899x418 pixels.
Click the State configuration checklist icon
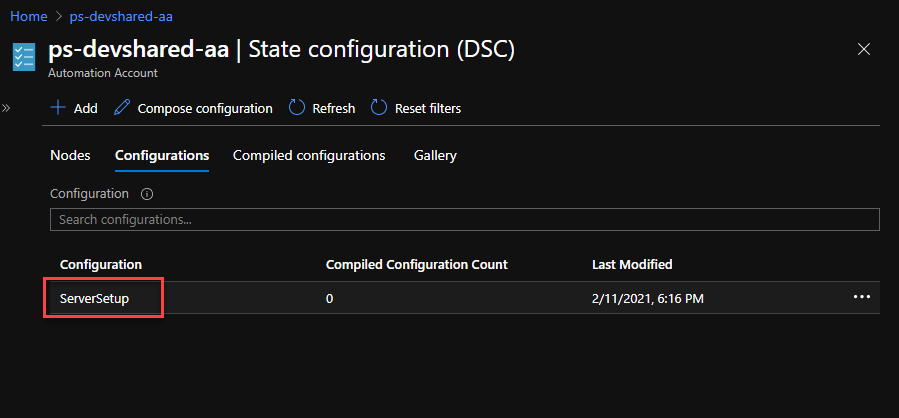click(x=24, y=58)
